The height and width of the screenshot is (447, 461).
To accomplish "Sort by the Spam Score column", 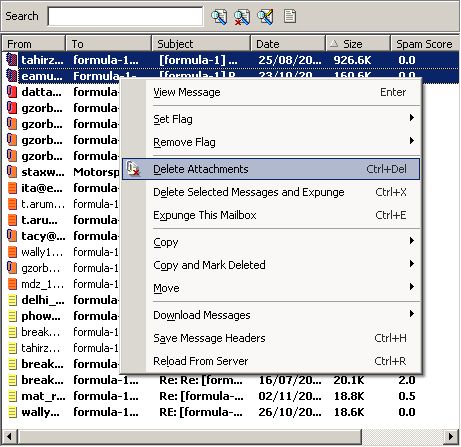I will 425,44.
